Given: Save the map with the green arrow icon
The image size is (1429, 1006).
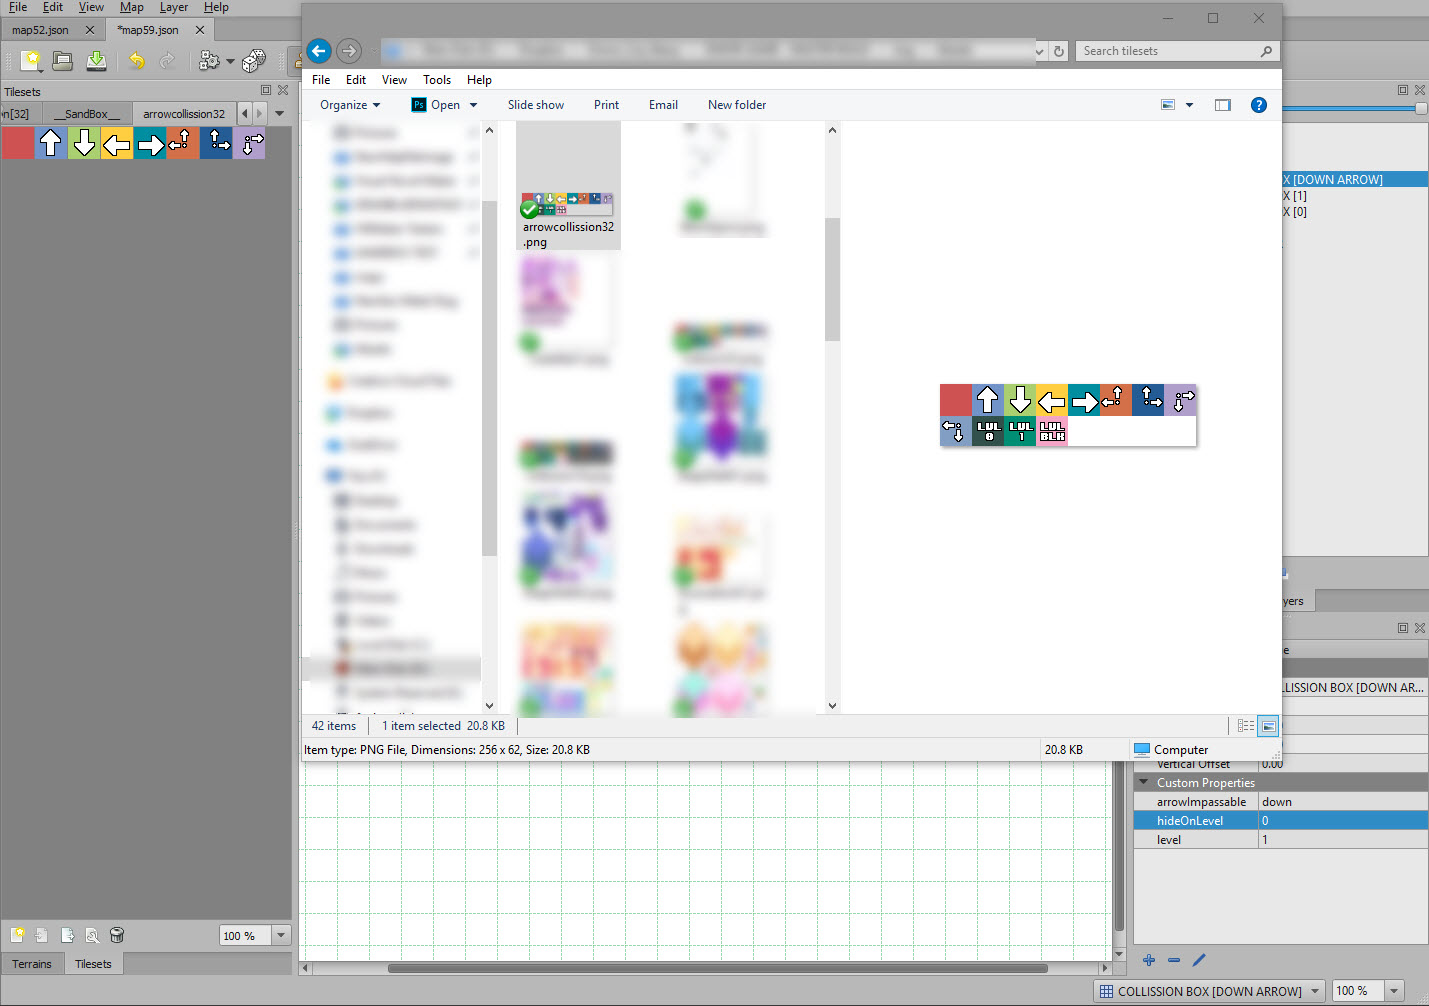Looking at the screenshot, I should pos(96,61).
